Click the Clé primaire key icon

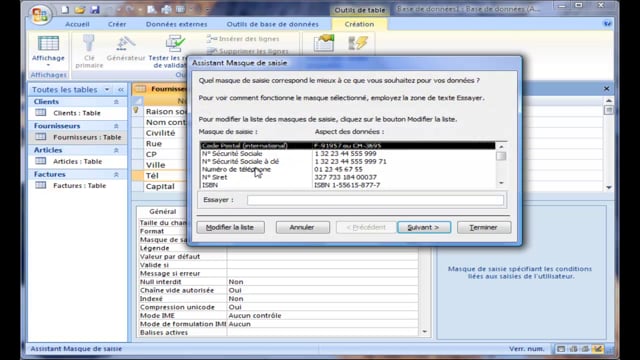point(89,43)
